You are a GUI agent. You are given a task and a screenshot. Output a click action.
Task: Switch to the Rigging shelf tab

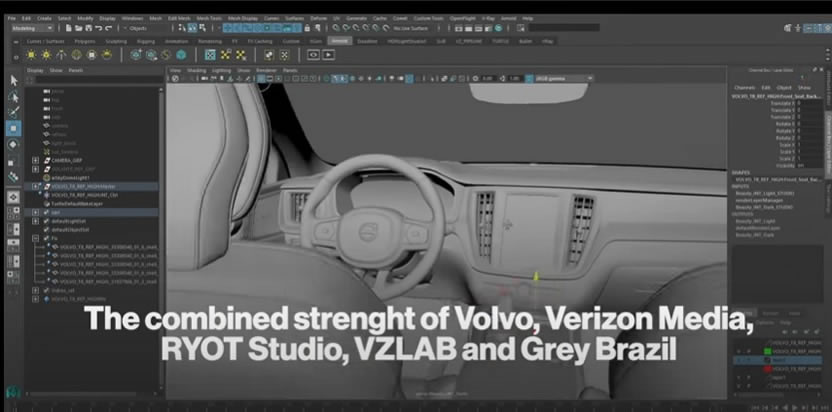(145, 41)
